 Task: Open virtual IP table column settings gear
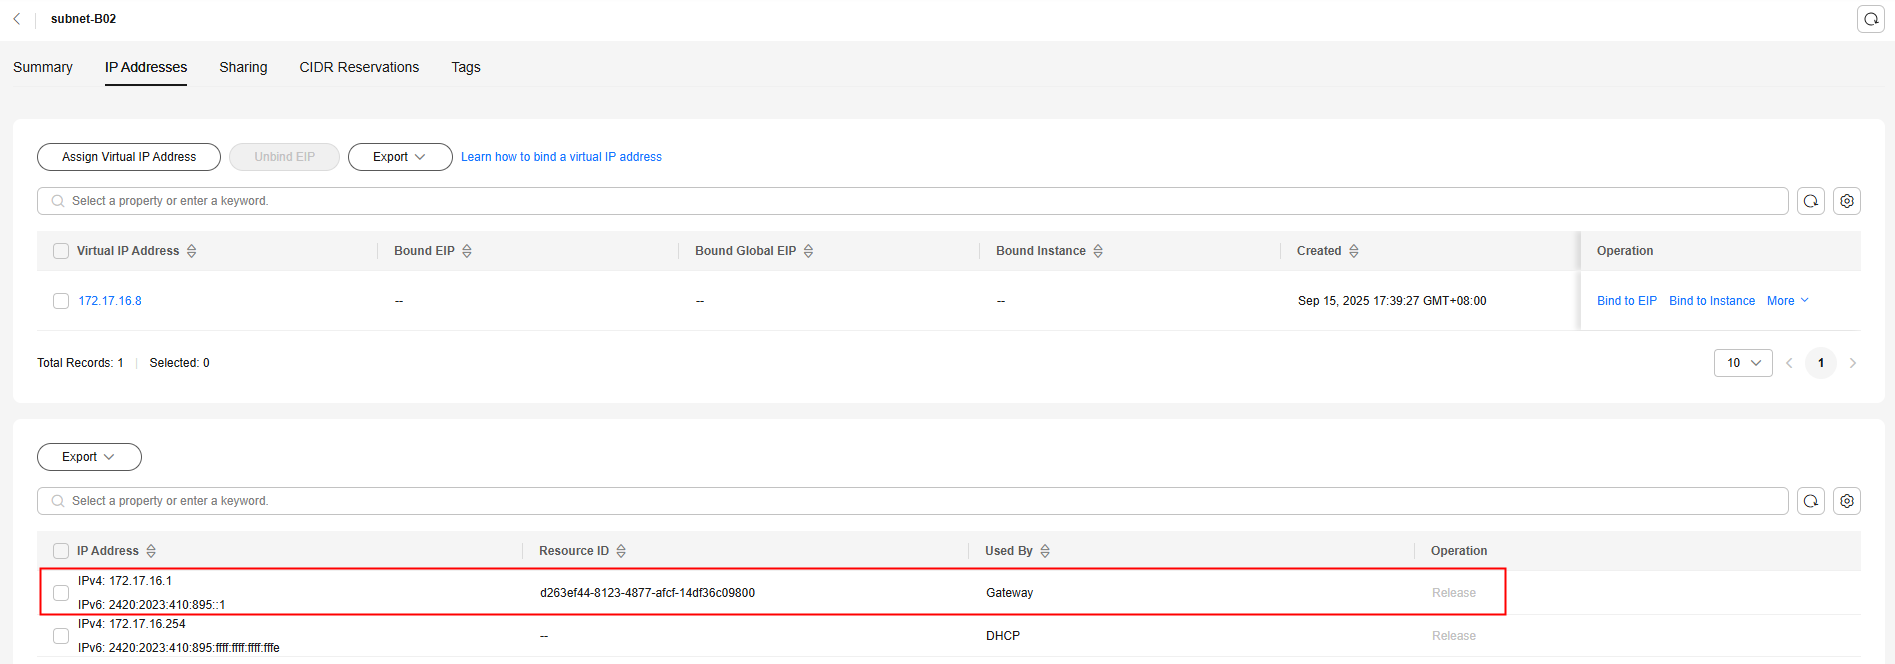coord(1846,201)
